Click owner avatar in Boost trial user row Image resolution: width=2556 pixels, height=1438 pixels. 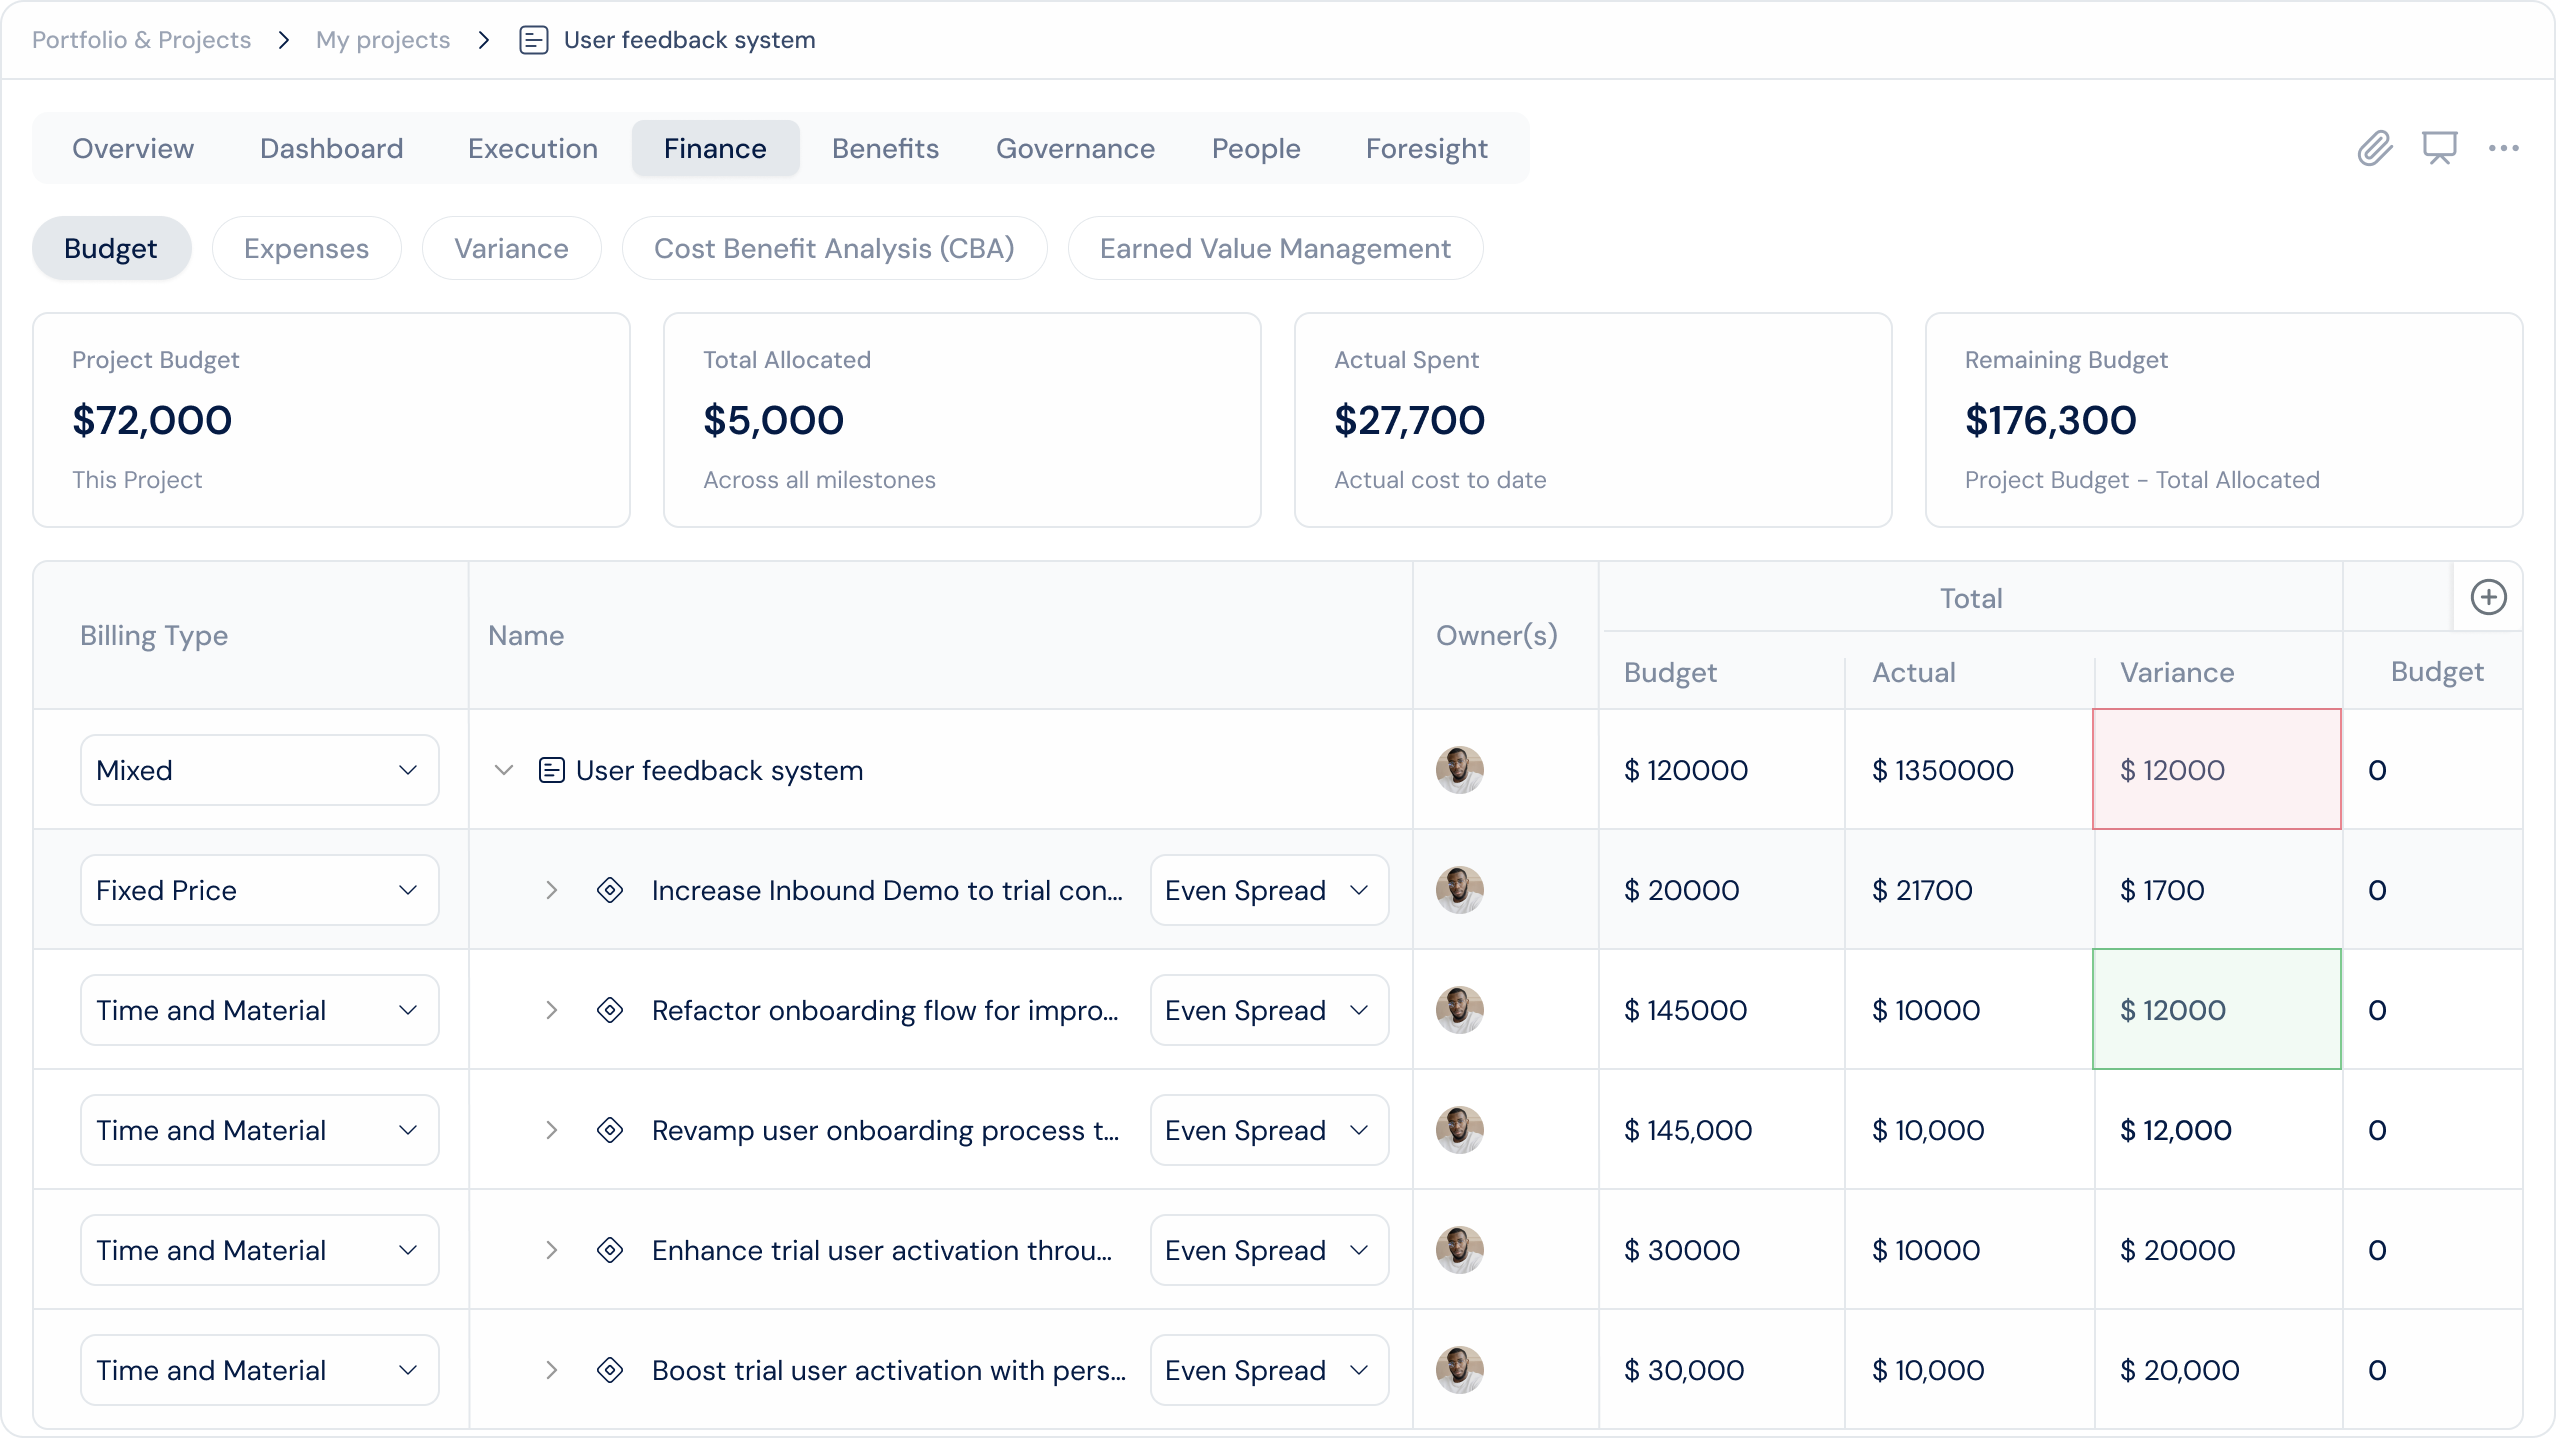[x=1460, y=1370]
